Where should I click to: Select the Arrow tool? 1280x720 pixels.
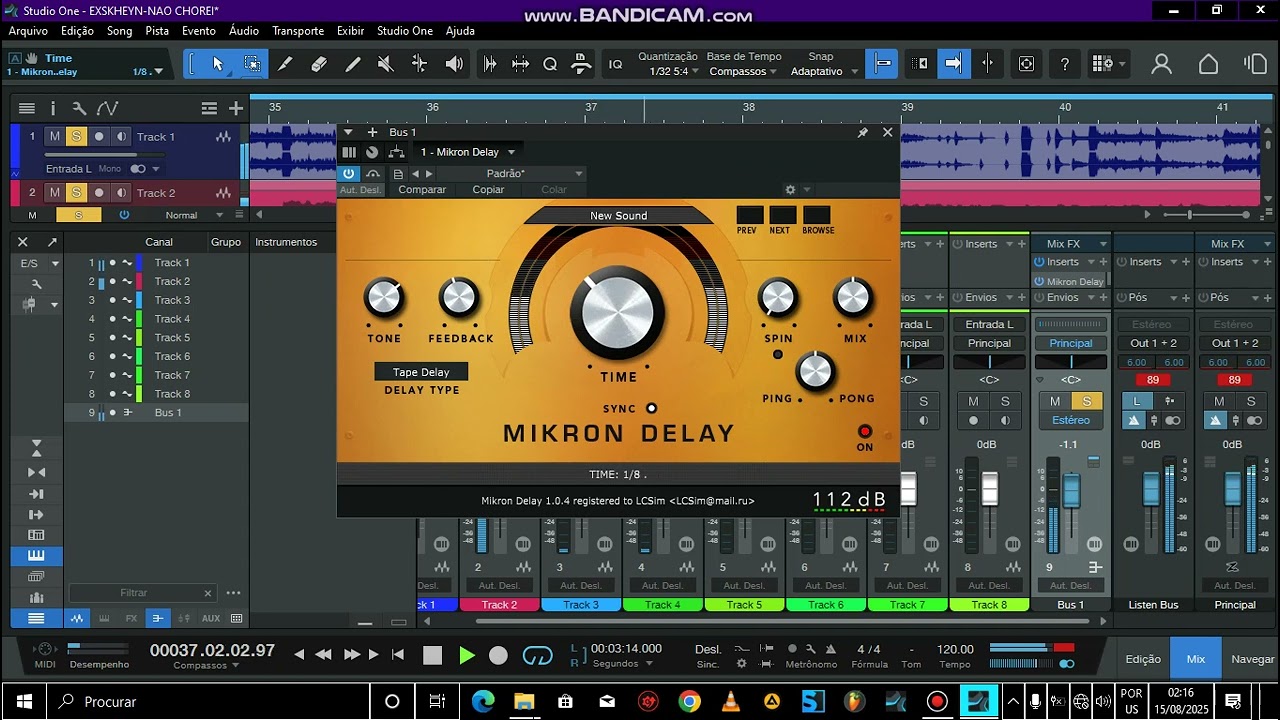(218, 64)
